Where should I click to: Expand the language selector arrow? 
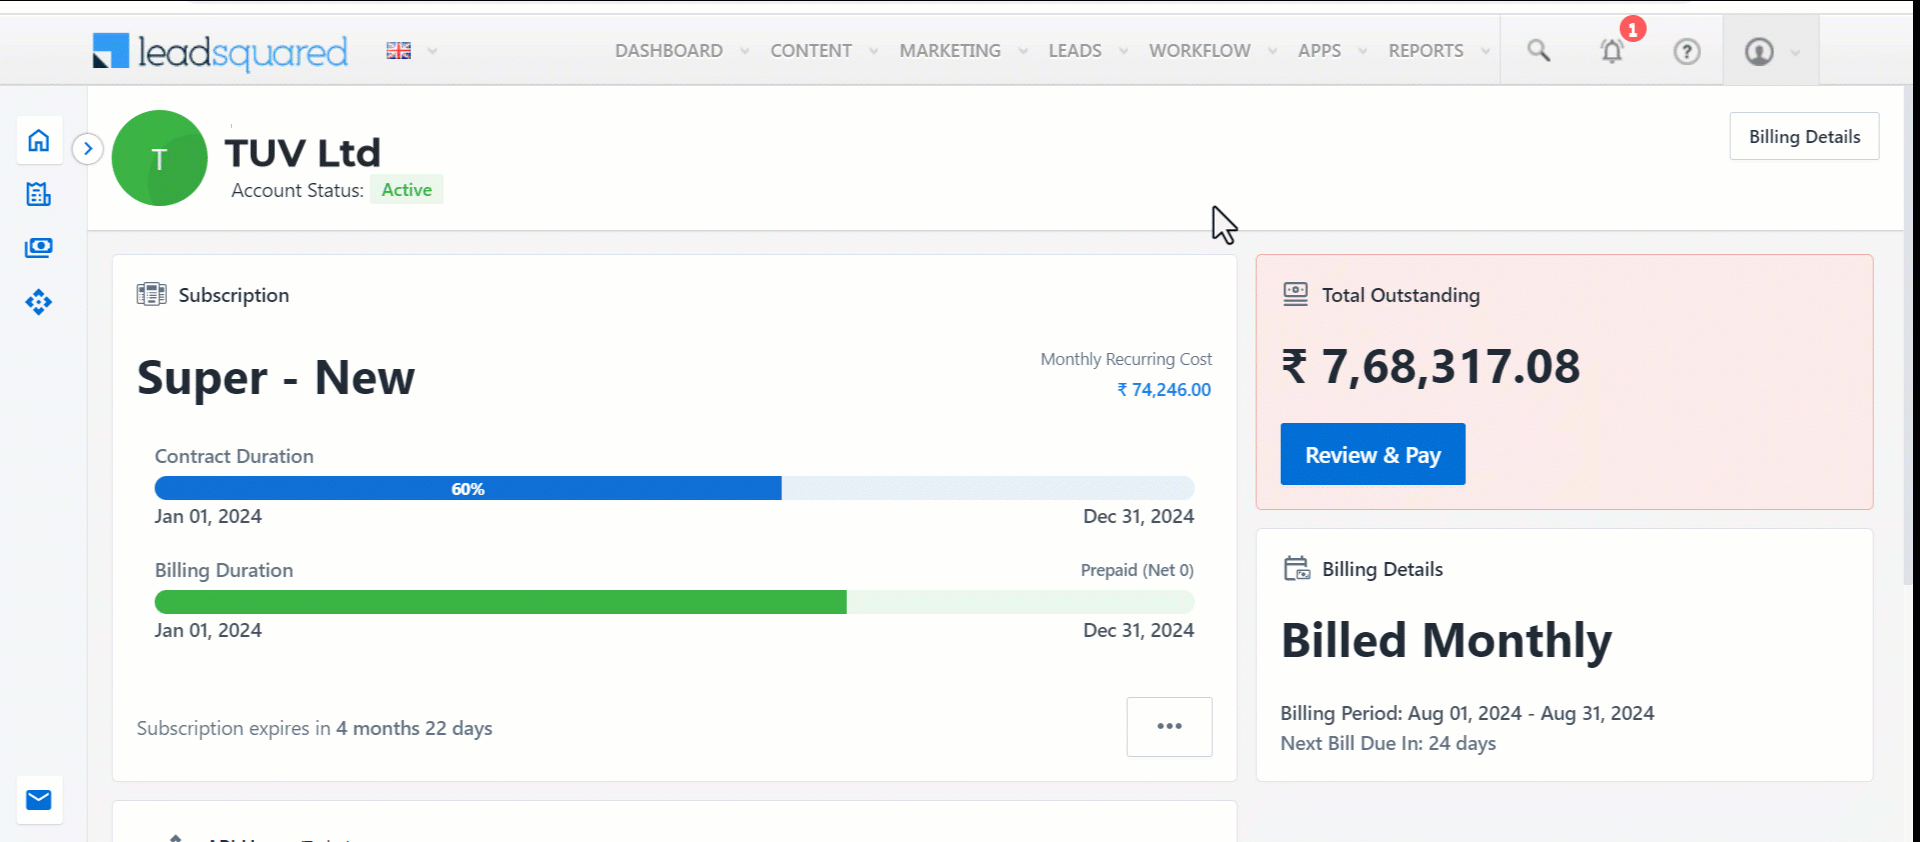coord(432,51)
